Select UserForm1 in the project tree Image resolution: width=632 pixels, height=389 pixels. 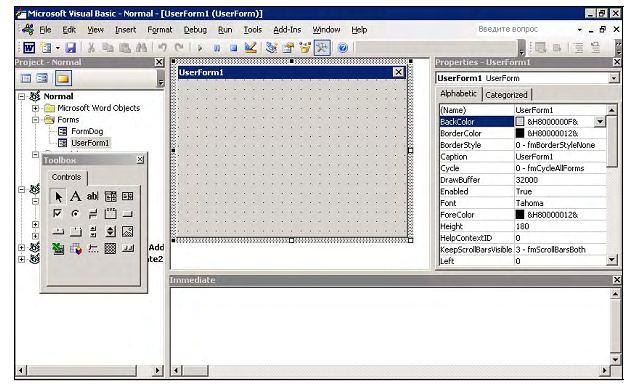pyautogui.click(x=90, y=143)
